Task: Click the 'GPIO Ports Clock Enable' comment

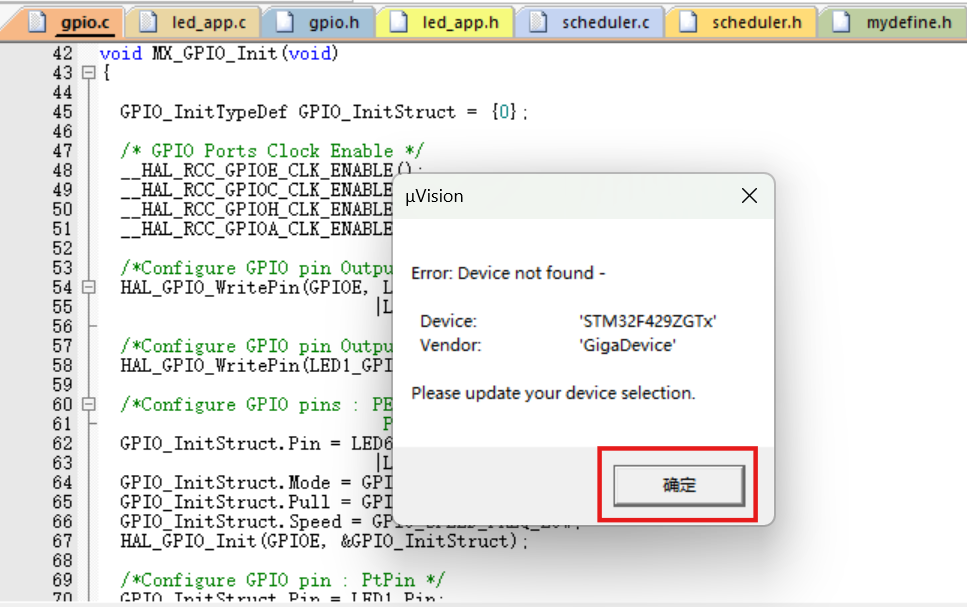Action: [272, 151]
